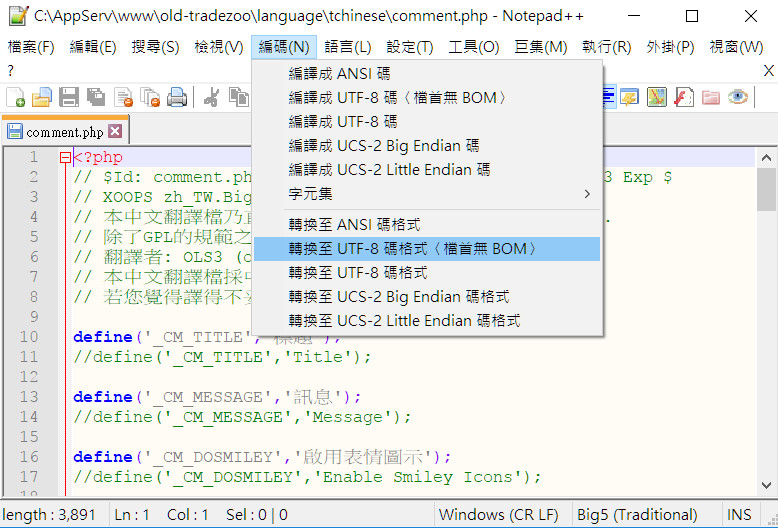778x528 pixels.
Task: Click the save-state disk icon on comment.php tab
Action: click(x=14, y=132)
